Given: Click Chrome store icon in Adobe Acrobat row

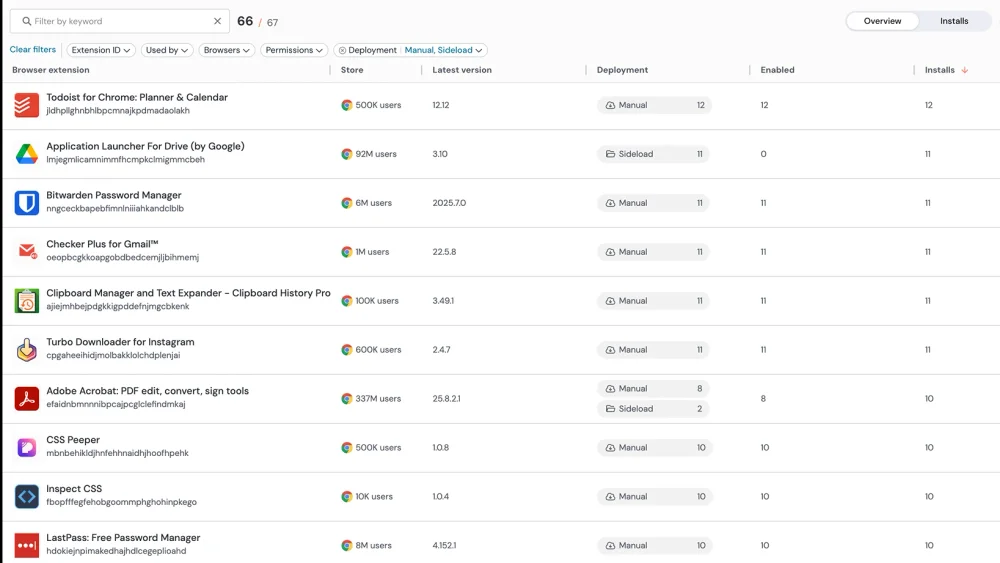Looking at the screenshot, I should click(x=346, y=398).
